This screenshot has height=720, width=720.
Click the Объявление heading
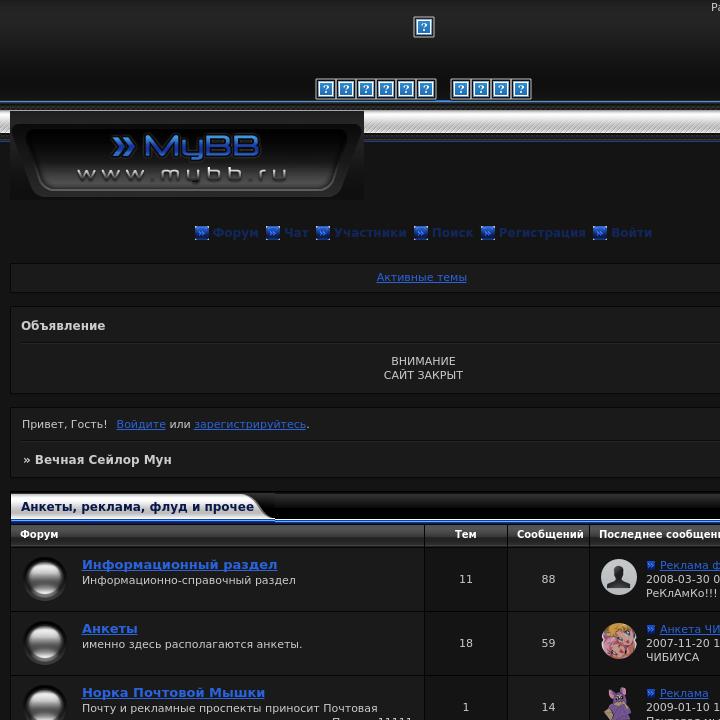click(x=63, y=326)
